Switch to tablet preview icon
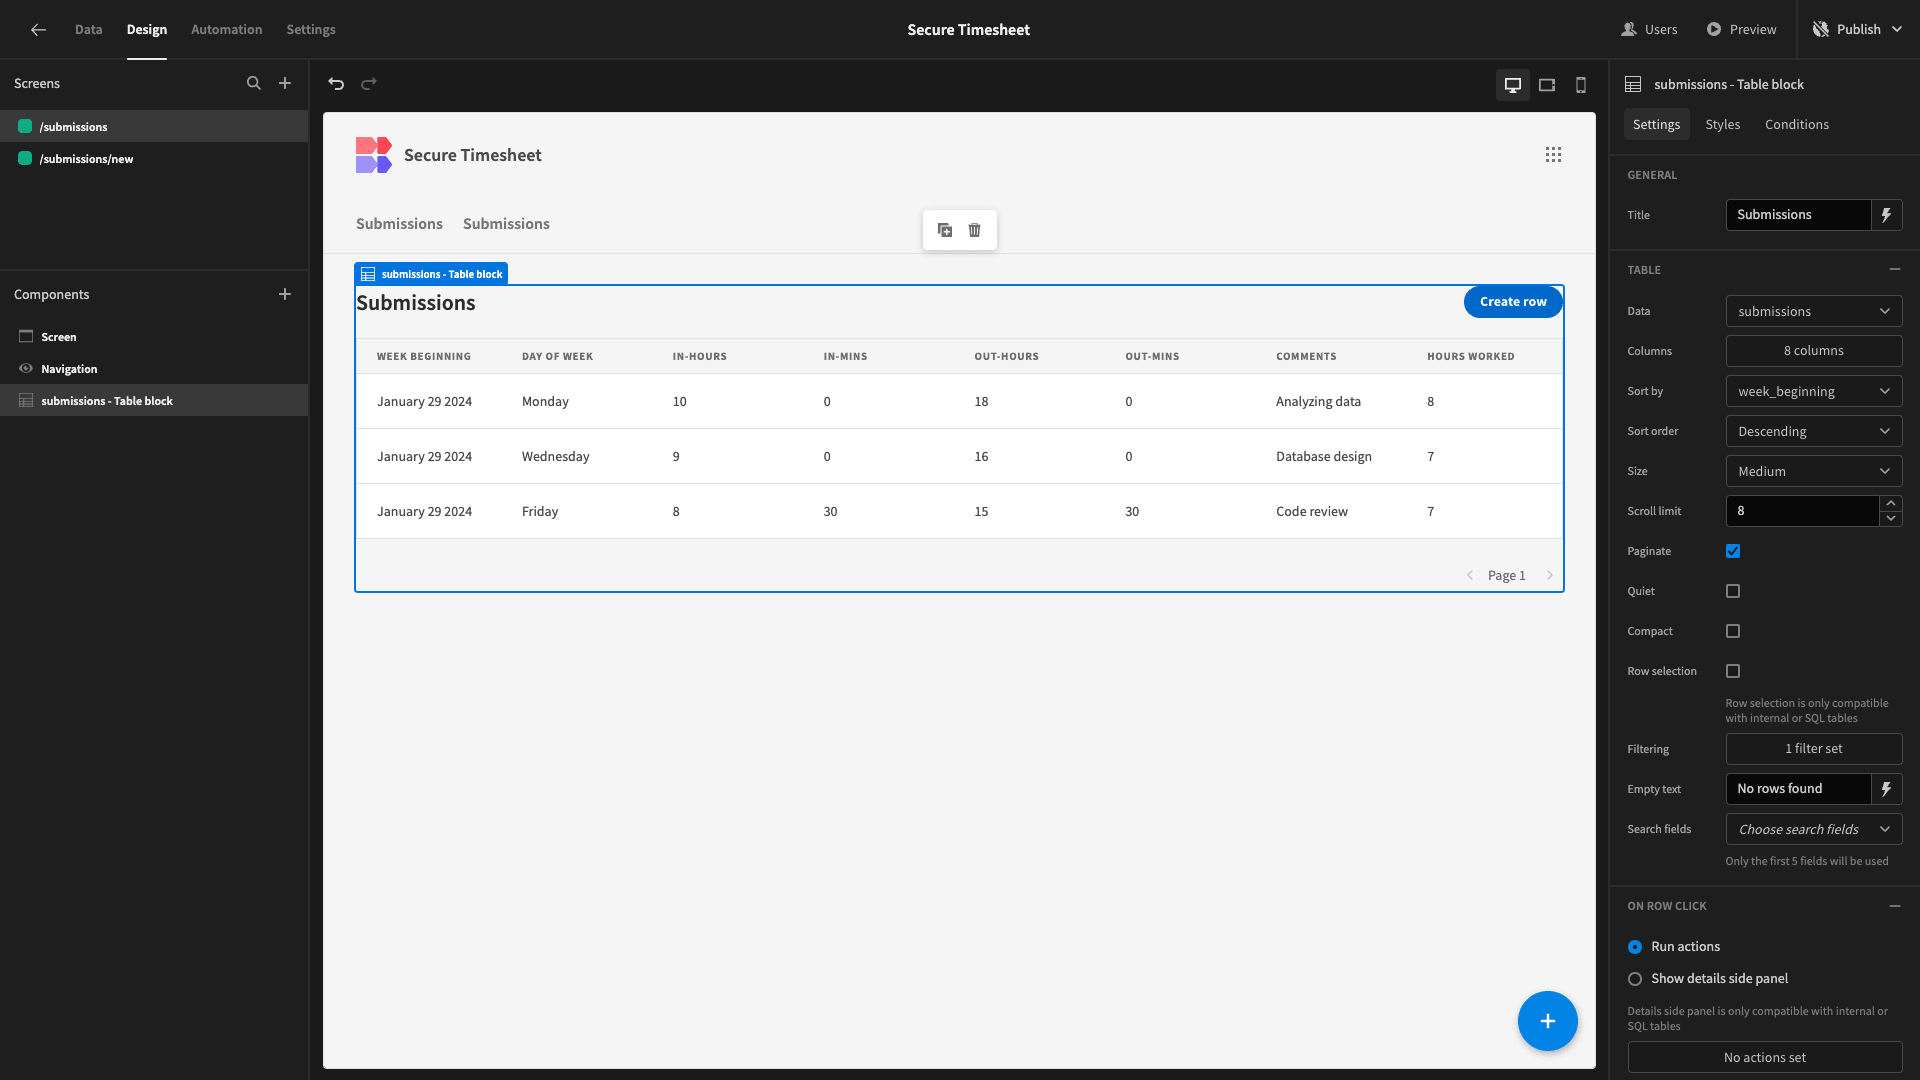Image resolution: width=1920 pixels, height=1080 pixels. click(x=1547, y=85)
